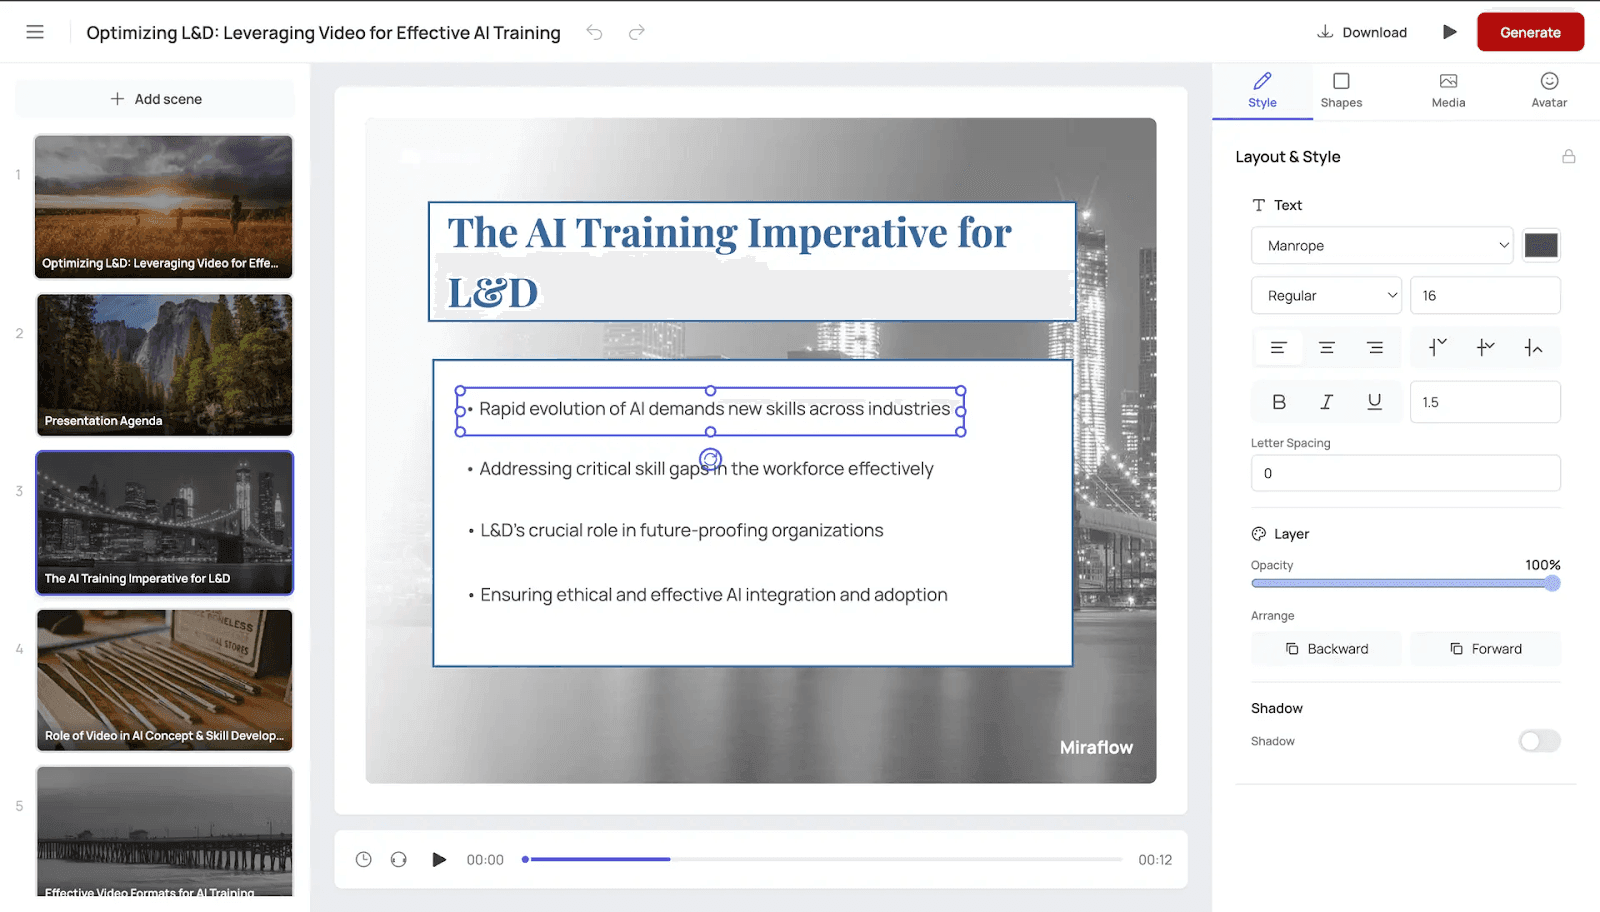
Task: Click the Generate button
Action: 1530,31
